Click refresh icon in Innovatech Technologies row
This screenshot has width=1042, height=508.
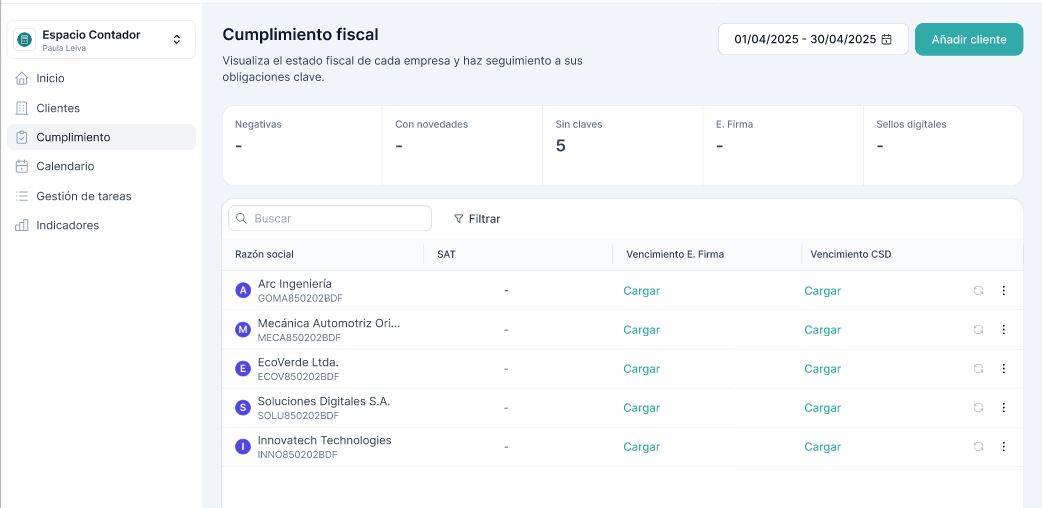[978, 446]
